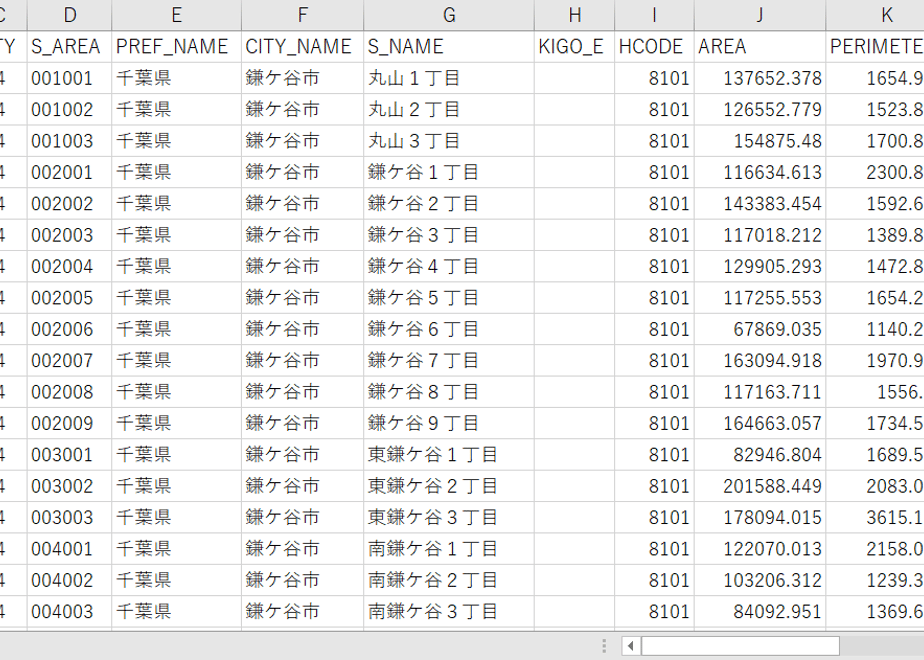Select column E header
The height and width of the screenshot is (660, 924).
pyautogui.click(x=176, y=15)
